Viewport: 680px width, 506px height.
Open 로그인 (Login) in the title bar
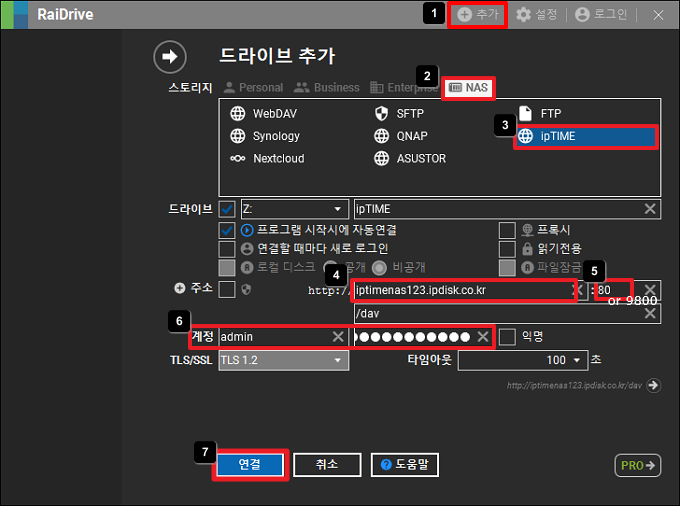click(601, 15)
